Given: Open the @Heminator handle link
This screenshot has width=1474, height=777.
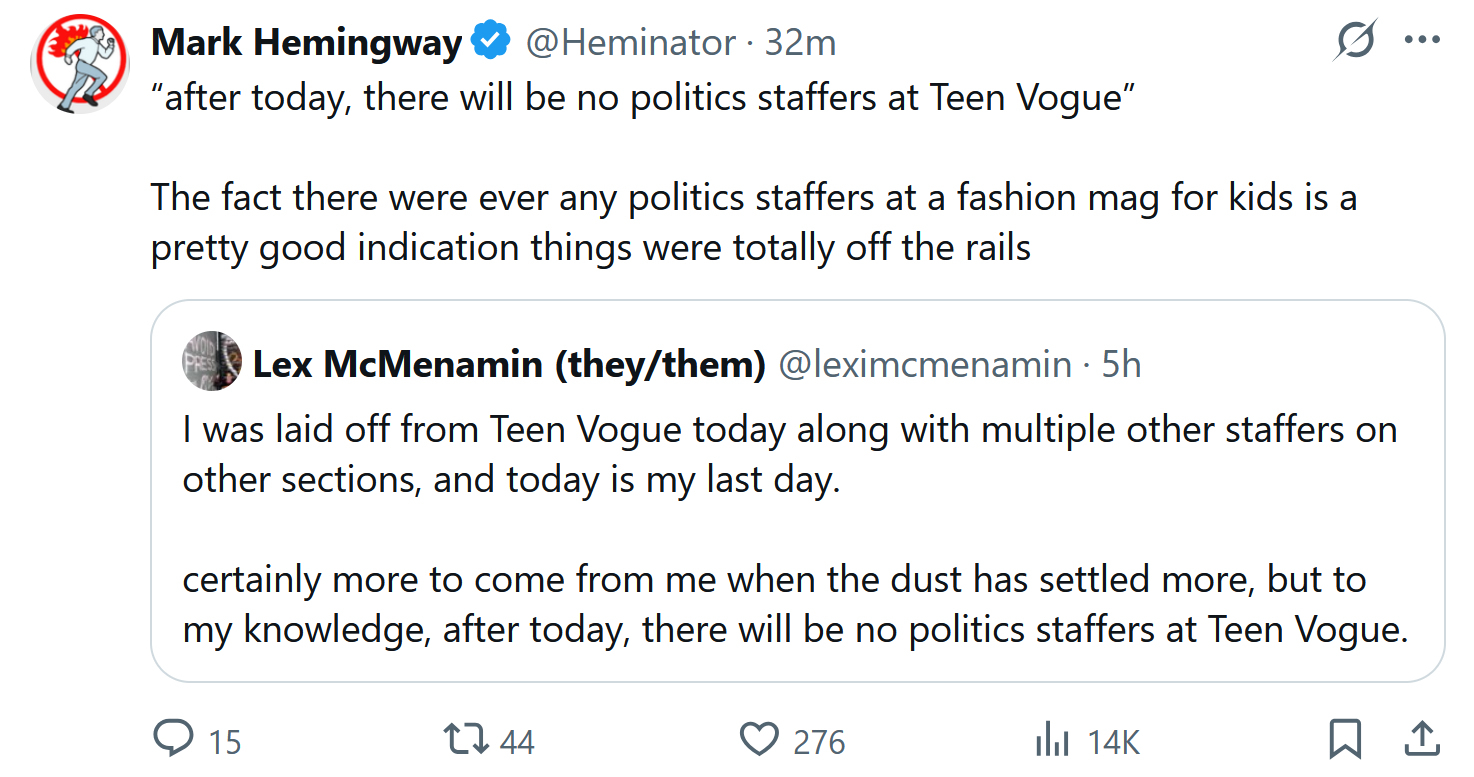Looking at the screenshot, I should tap(631, 42).
